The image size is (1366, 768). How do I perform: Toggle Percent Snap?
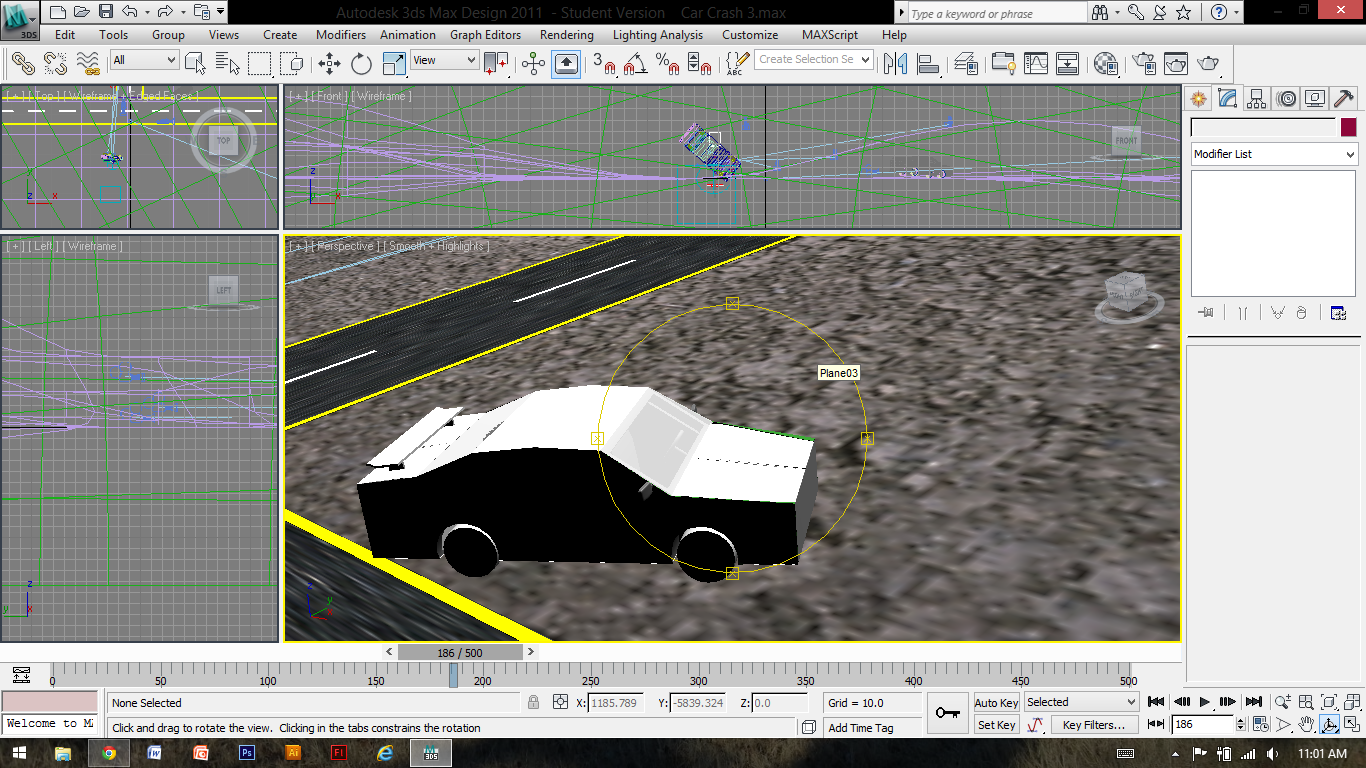point(668,63)
